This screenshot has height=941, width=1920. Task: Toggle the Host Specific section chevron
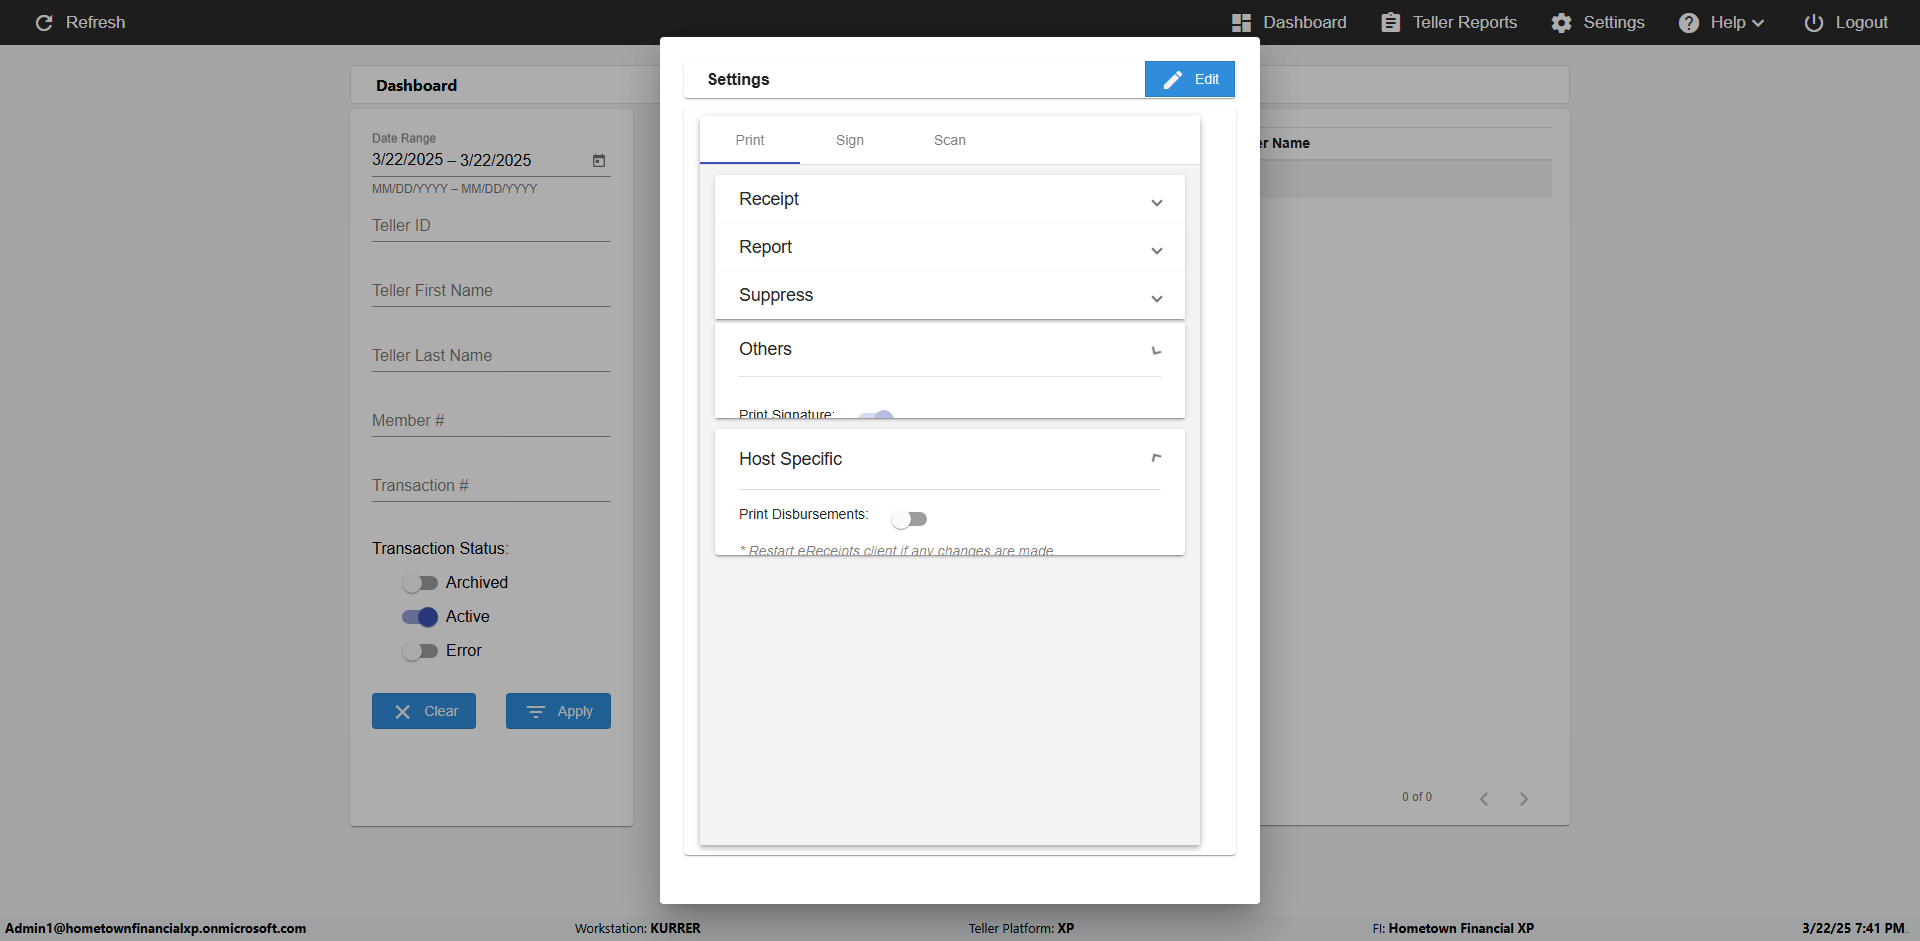[1156, 458]
